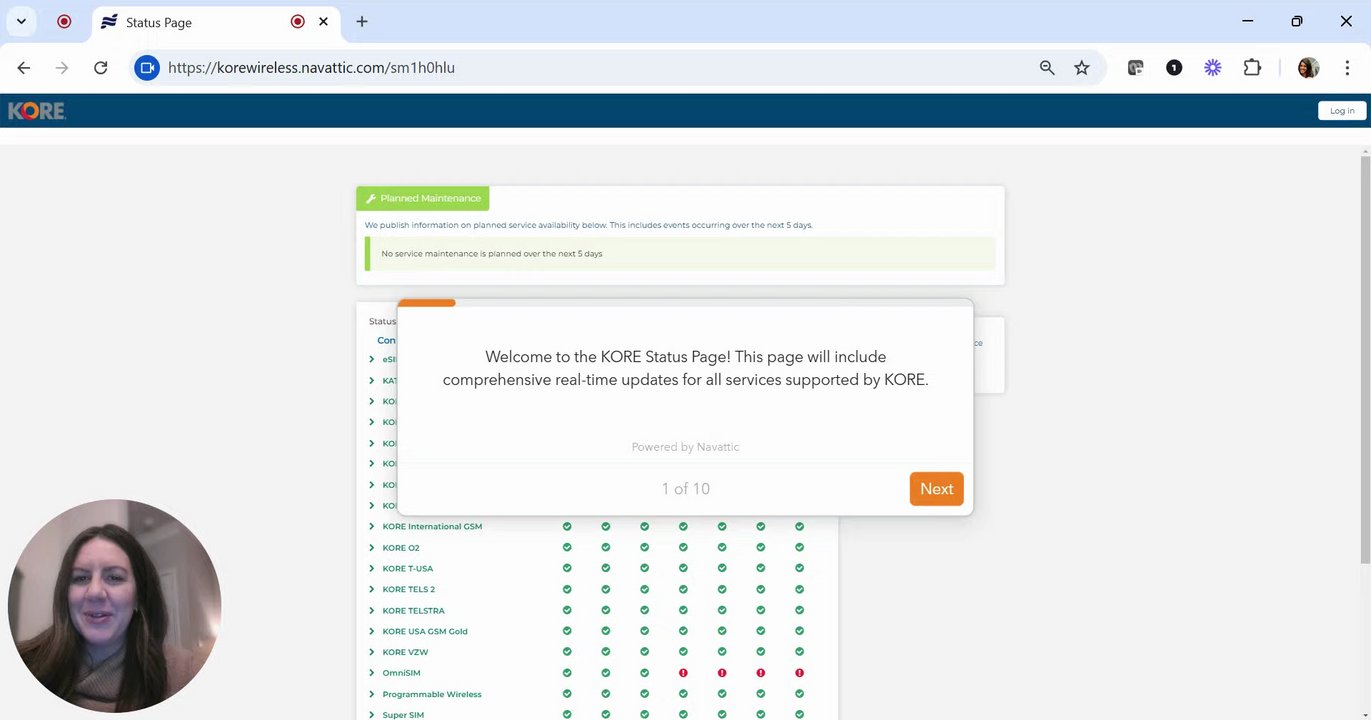
Task: Click last check in KORE International GSM row
Action: click(799, 526)
